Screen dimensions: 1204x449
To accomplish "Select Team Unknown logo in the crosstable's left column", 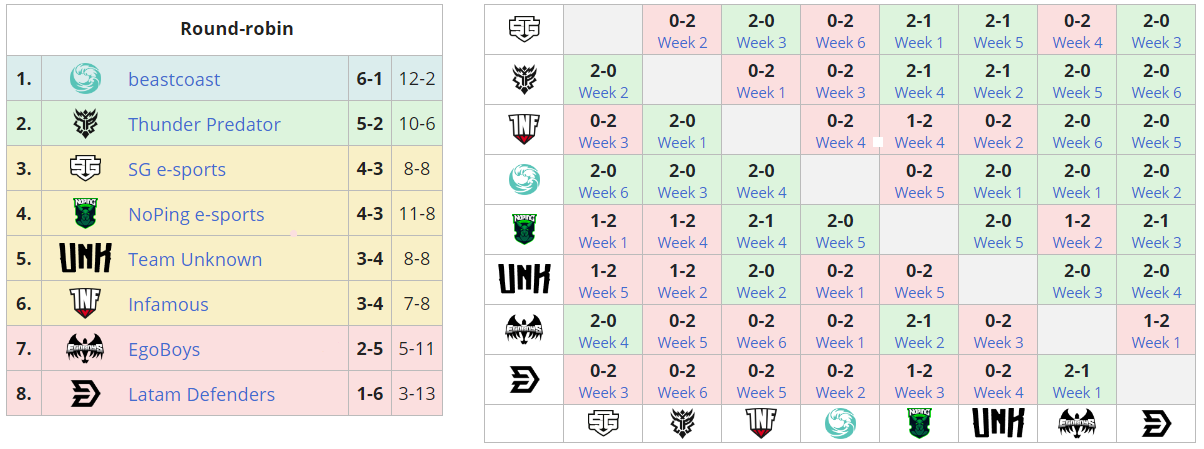I will pyautogui.click(x=524, y=280).
